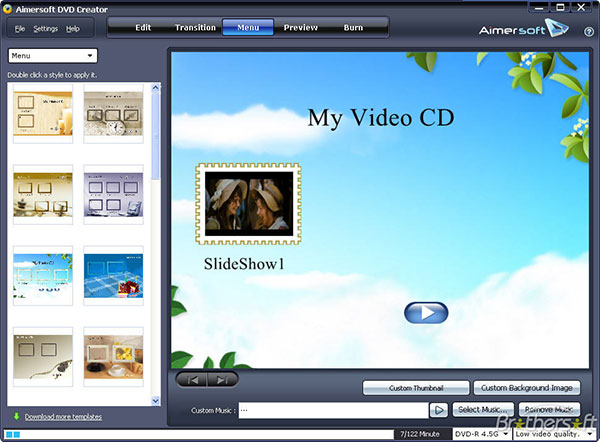600x442 pixels.
Task: Open the File menu
Action: [x=20, y=29]
